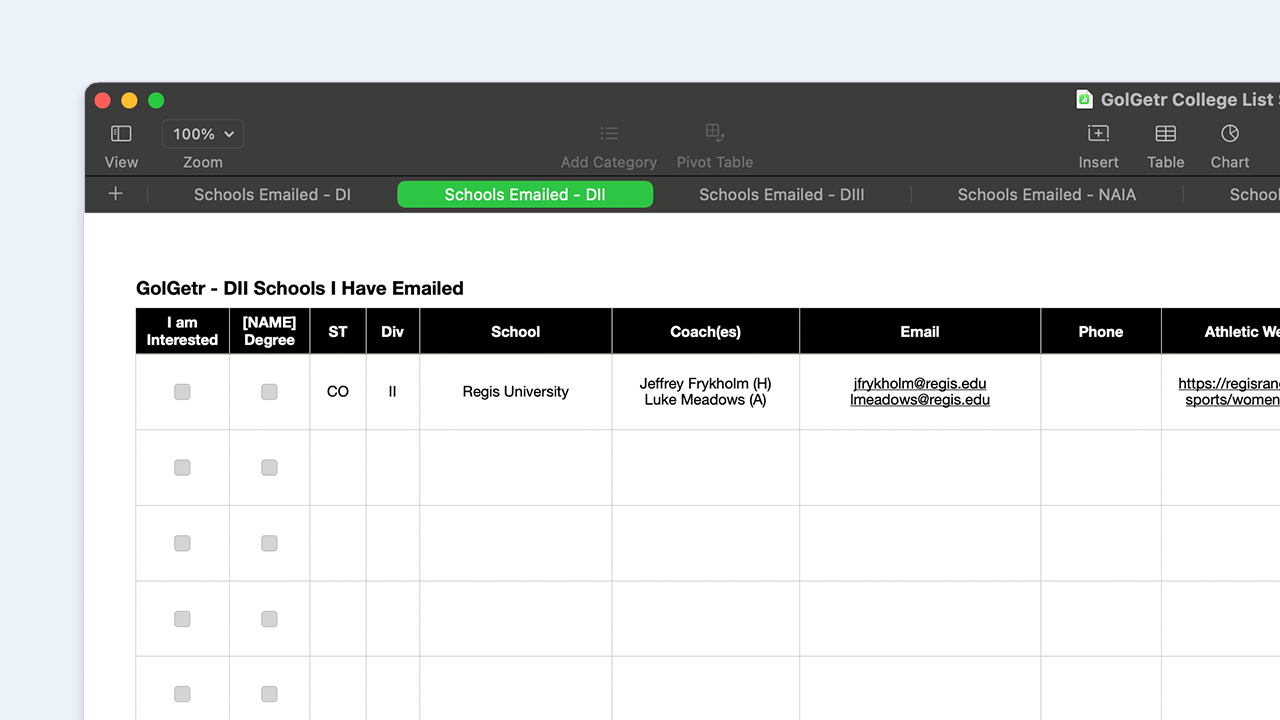Check I am Interested in fifth row
This screenshot has width=1280, height=720.
tap(182, 694)
